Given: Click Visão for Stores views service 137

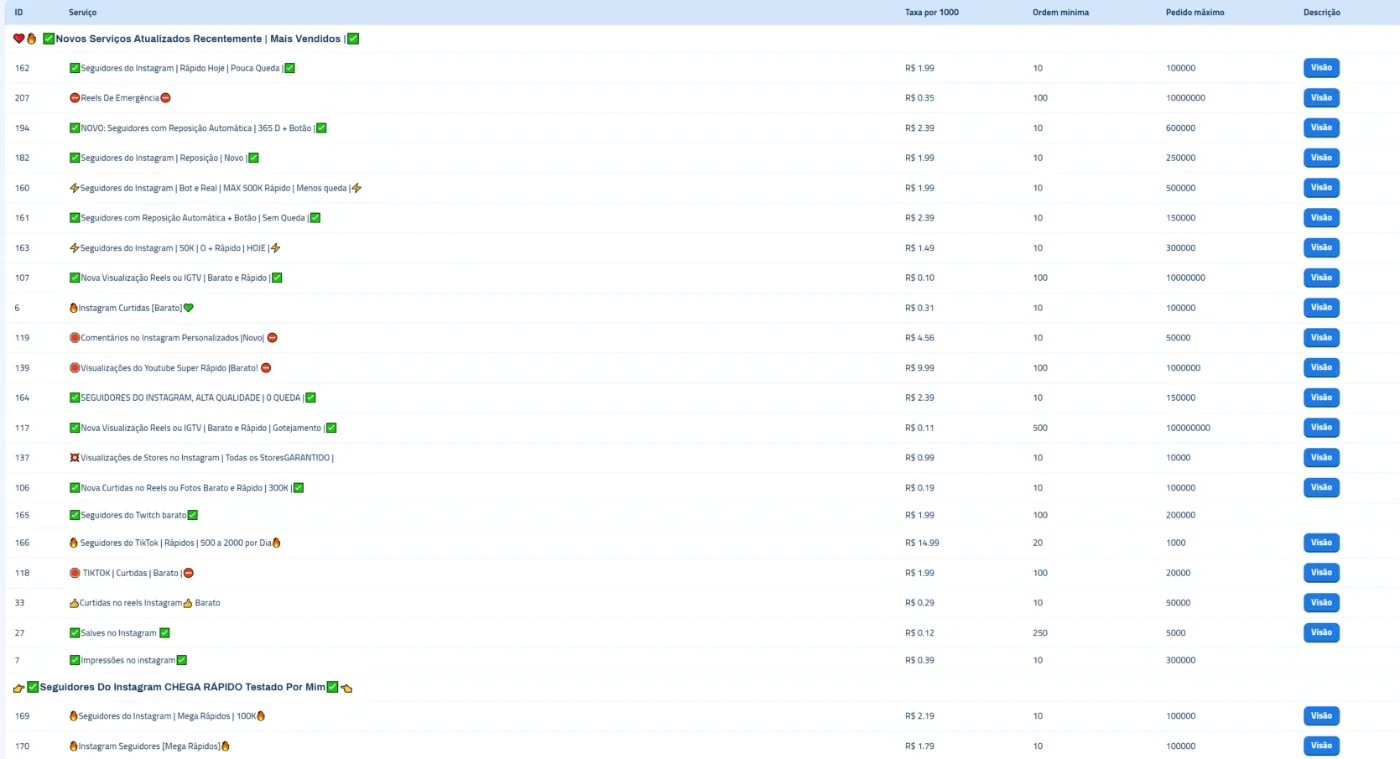Looking at the screenshot, I should pos(1321,458).
